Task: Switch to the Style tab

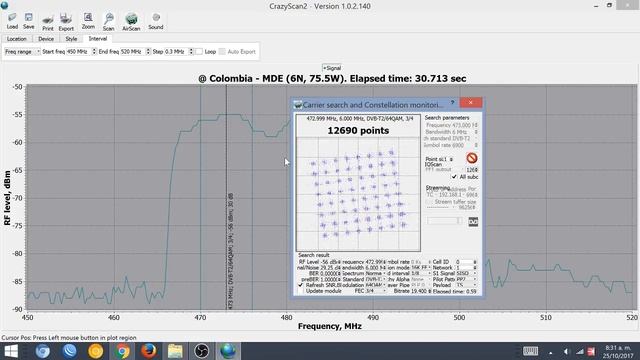Action: (71, 39)
